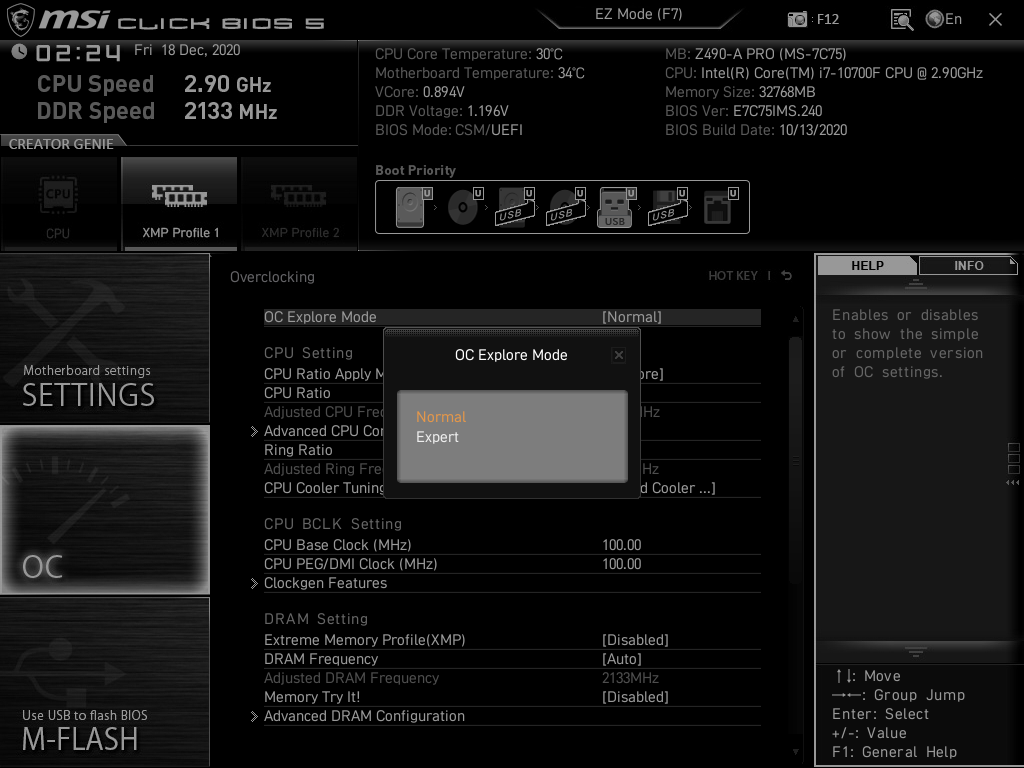The height and width of the screenshot is (768, 1024).
Task: Select the USB hard disk boot icon
Action: point(515,206)
